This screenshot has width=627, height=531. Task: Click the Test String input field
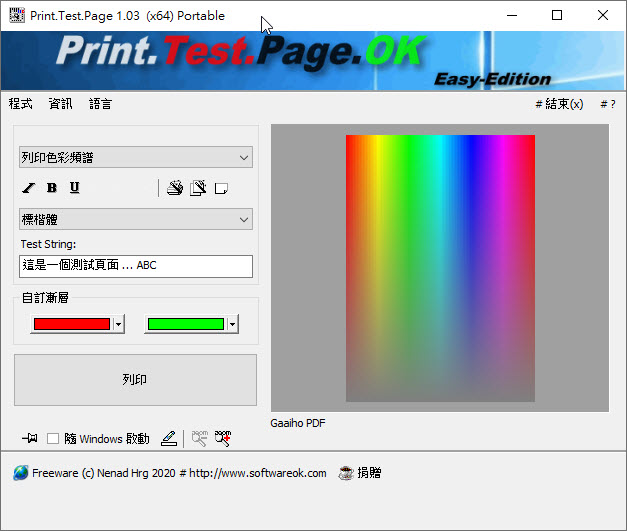[x=136, y=266]
